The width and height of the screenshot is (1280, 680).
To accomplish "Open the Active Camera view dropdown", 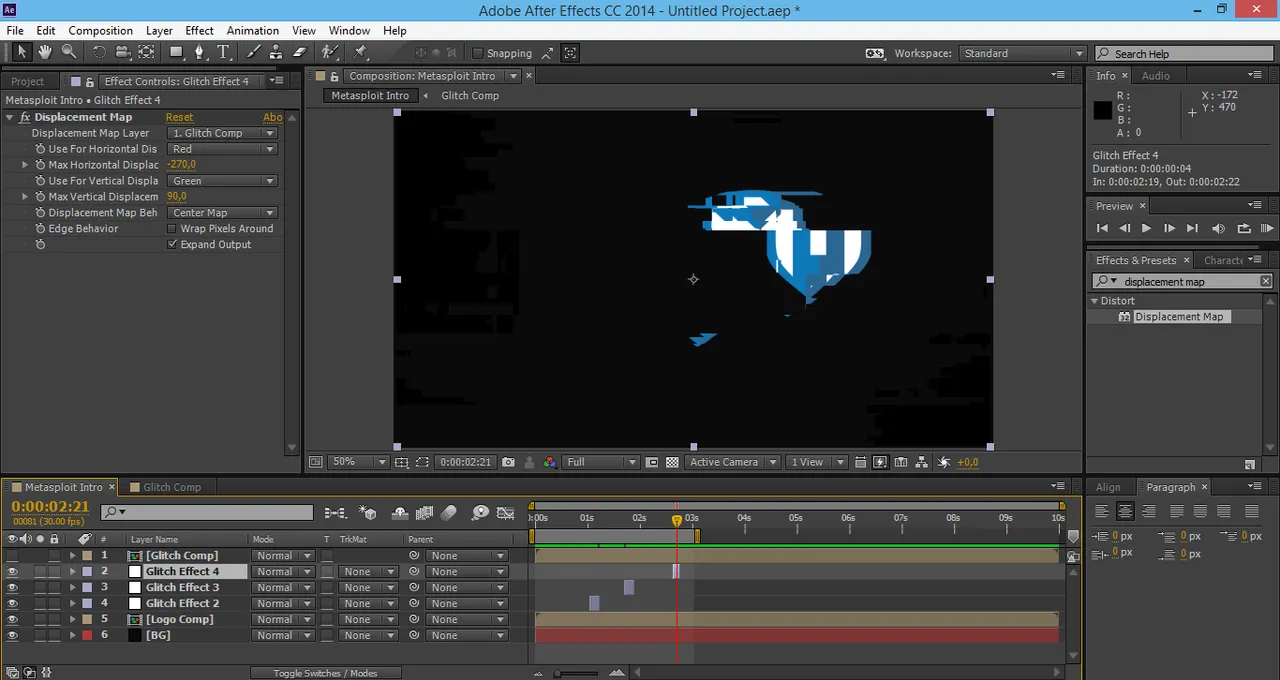I will pyautogui.click(x=734, y=462).
